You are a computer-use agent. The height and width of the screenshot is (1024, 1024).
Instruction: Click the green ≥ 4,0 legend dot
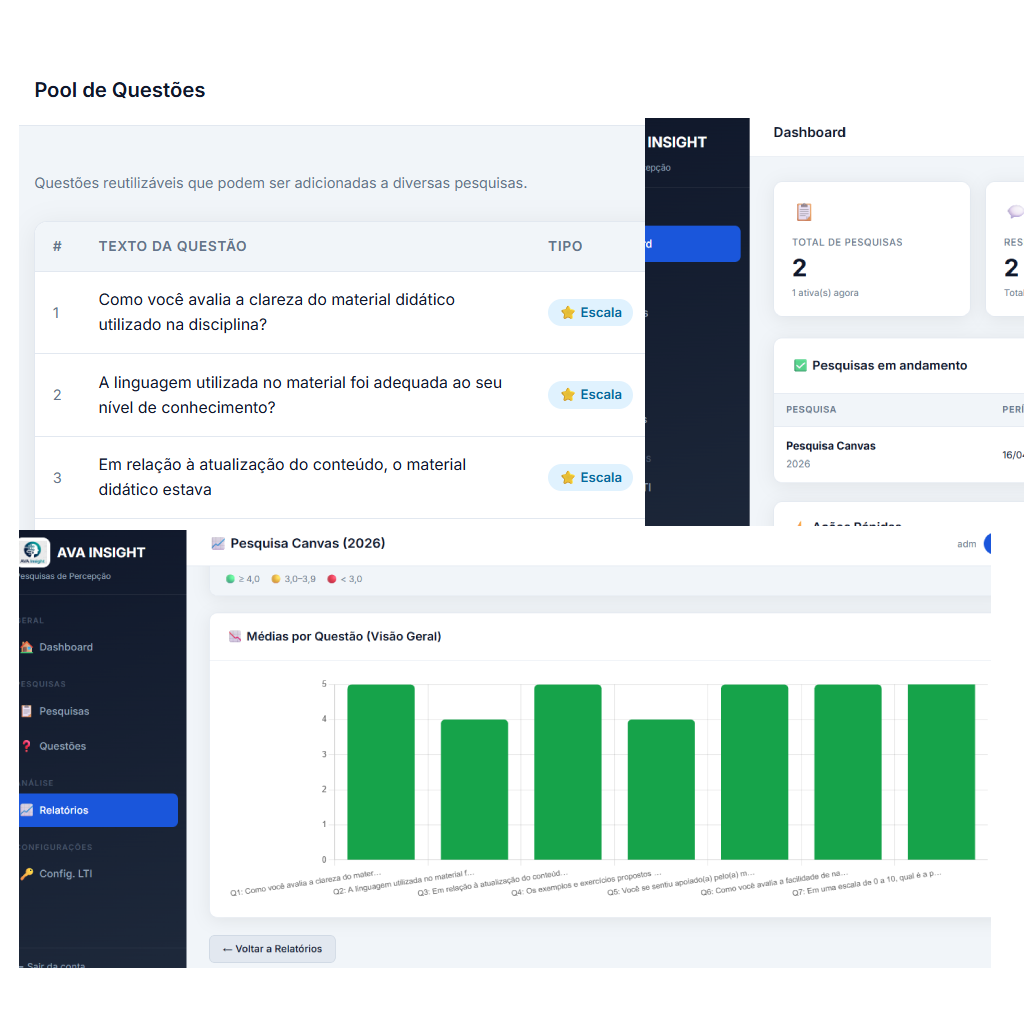pos(230,579)
